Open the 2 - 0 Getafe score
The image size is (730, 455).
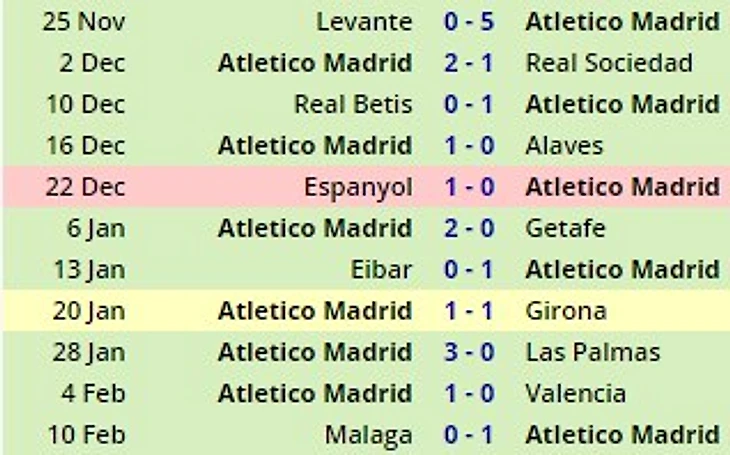[x=469, y=229]
